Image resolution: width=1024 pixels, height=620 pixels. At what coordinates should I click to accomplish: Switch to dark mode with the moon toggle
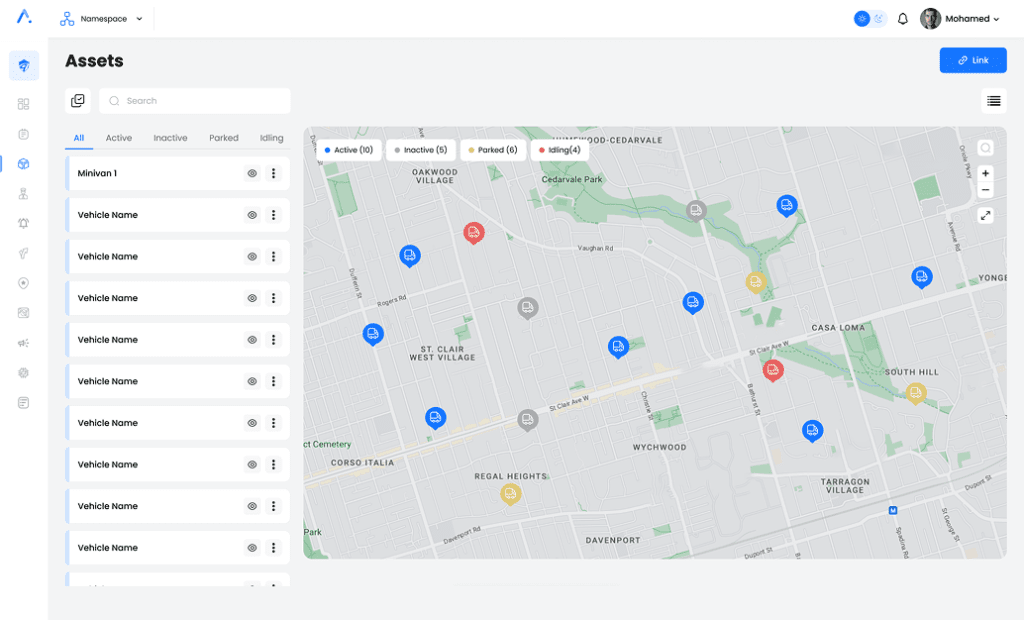[x=879, y=19]
